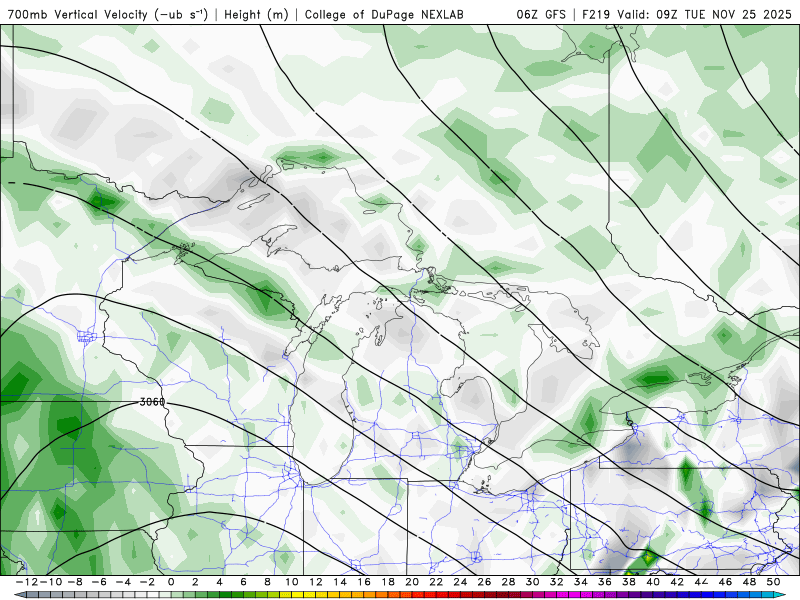This screenshot has width=800, height=600.
Task: Select the '8' legend tick value
Action: coord(267,582)
